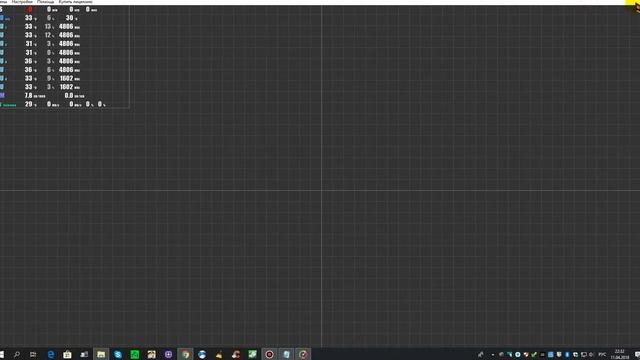Open Task View on the taskbar
The image size is (640, 360).
pyautogui.click(x=33, y=354)
